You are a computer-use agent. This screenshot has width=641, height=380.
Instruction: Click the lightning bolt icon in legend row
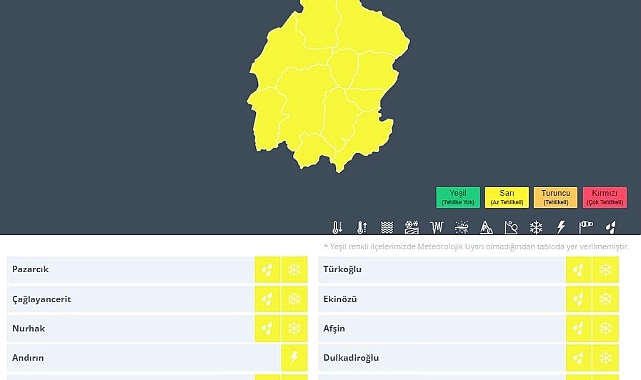click(x=561, y=227)
